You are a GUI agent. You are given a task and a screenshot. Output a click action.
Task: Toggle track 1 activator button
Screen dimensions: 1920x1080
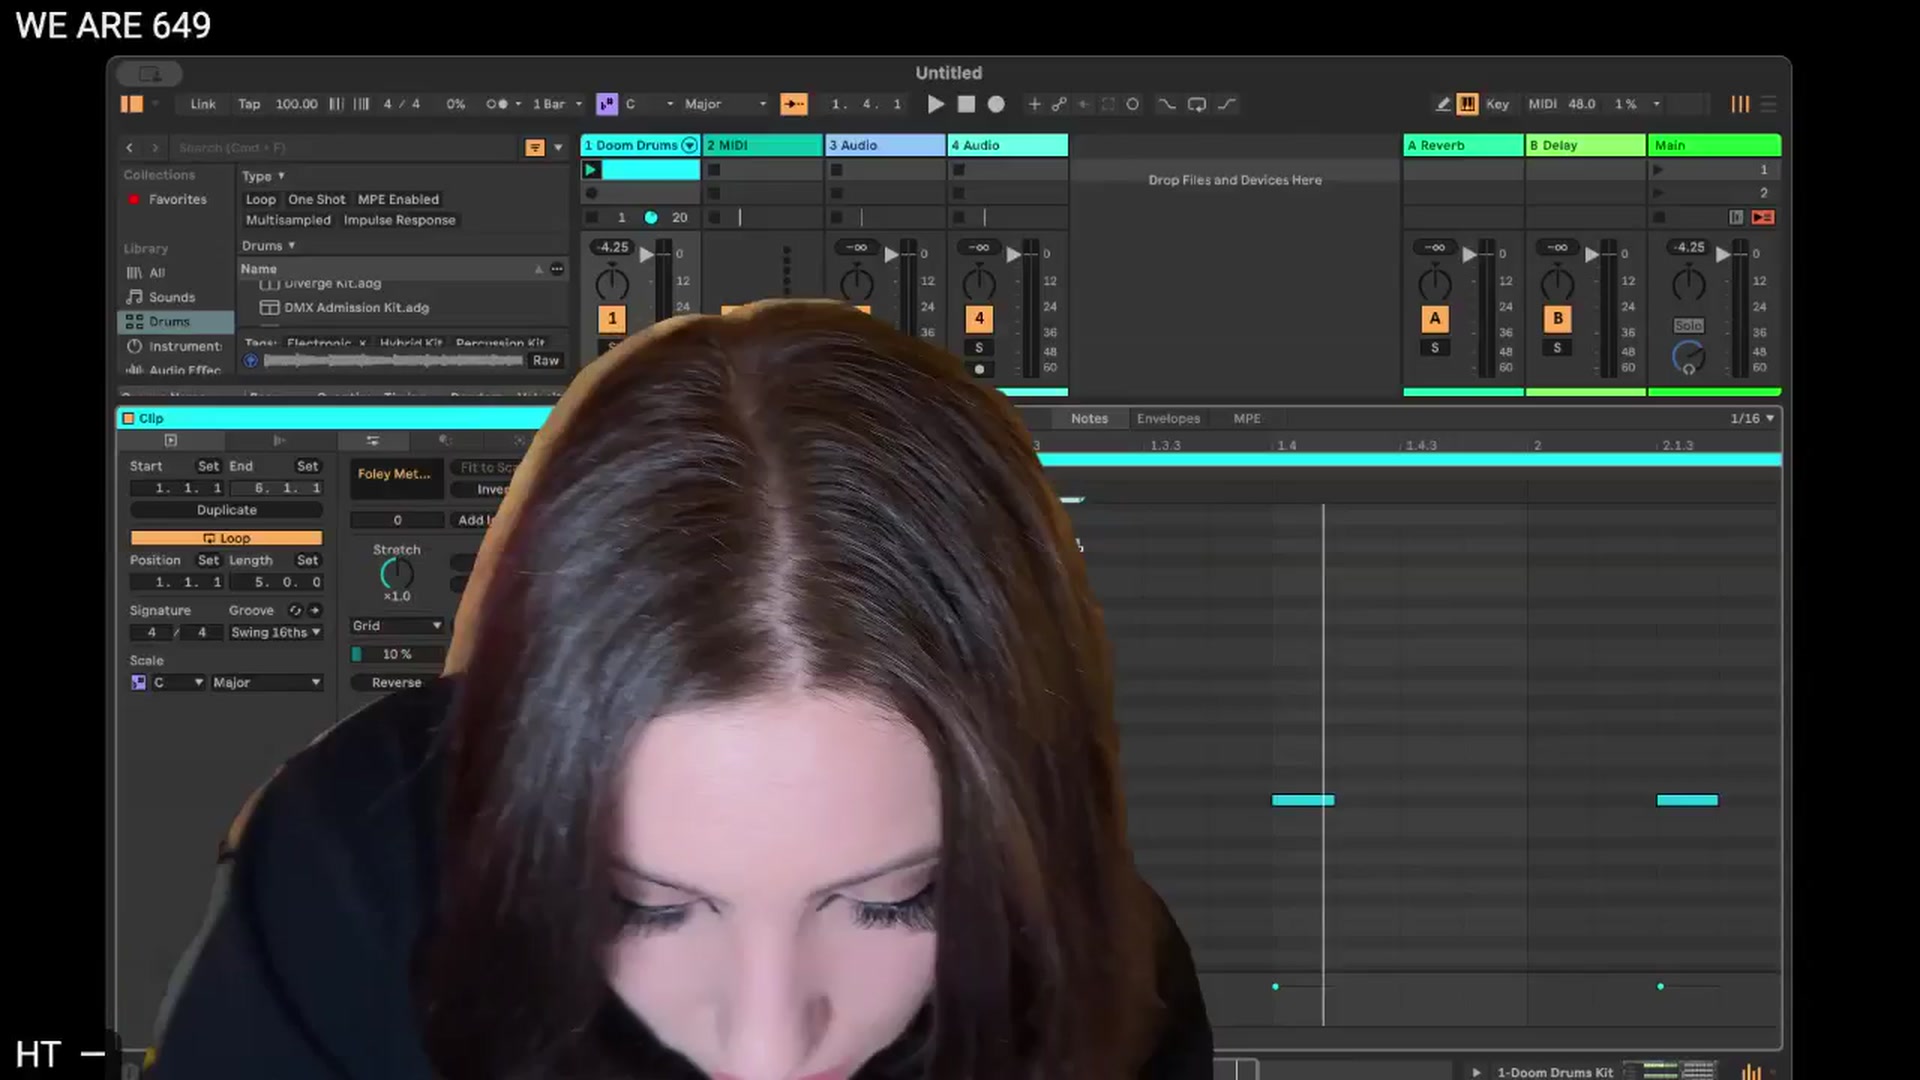click(612, 319)
